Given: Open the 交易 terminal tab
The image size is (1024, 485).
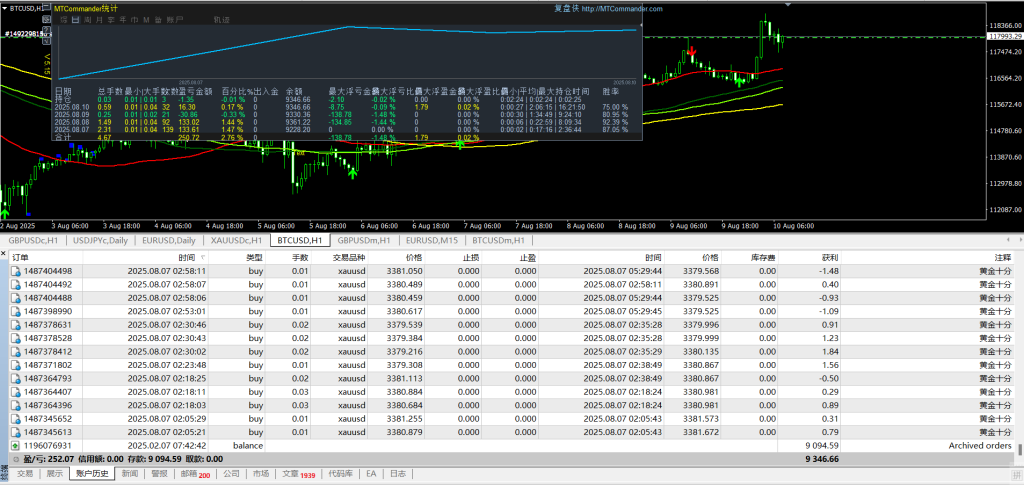Looking at the screenshot, I should 24,474.
